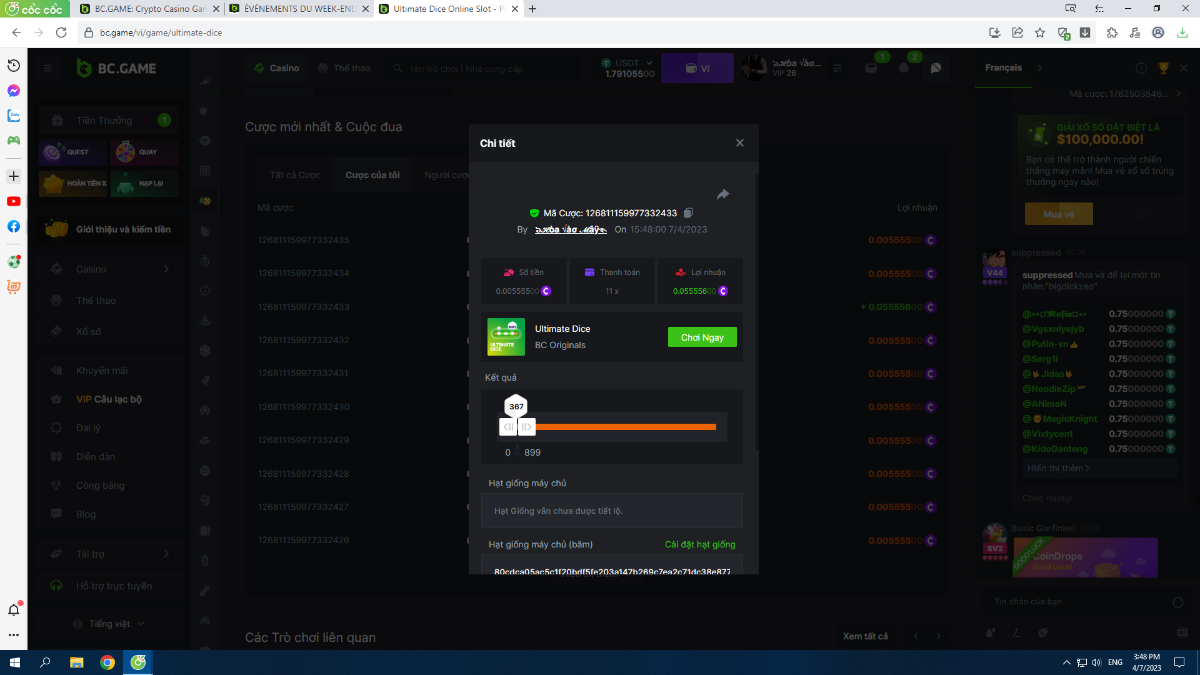Click the server seed hash field
The height and width of the screenshot is (675, 1200).
(x=611, y=571)
